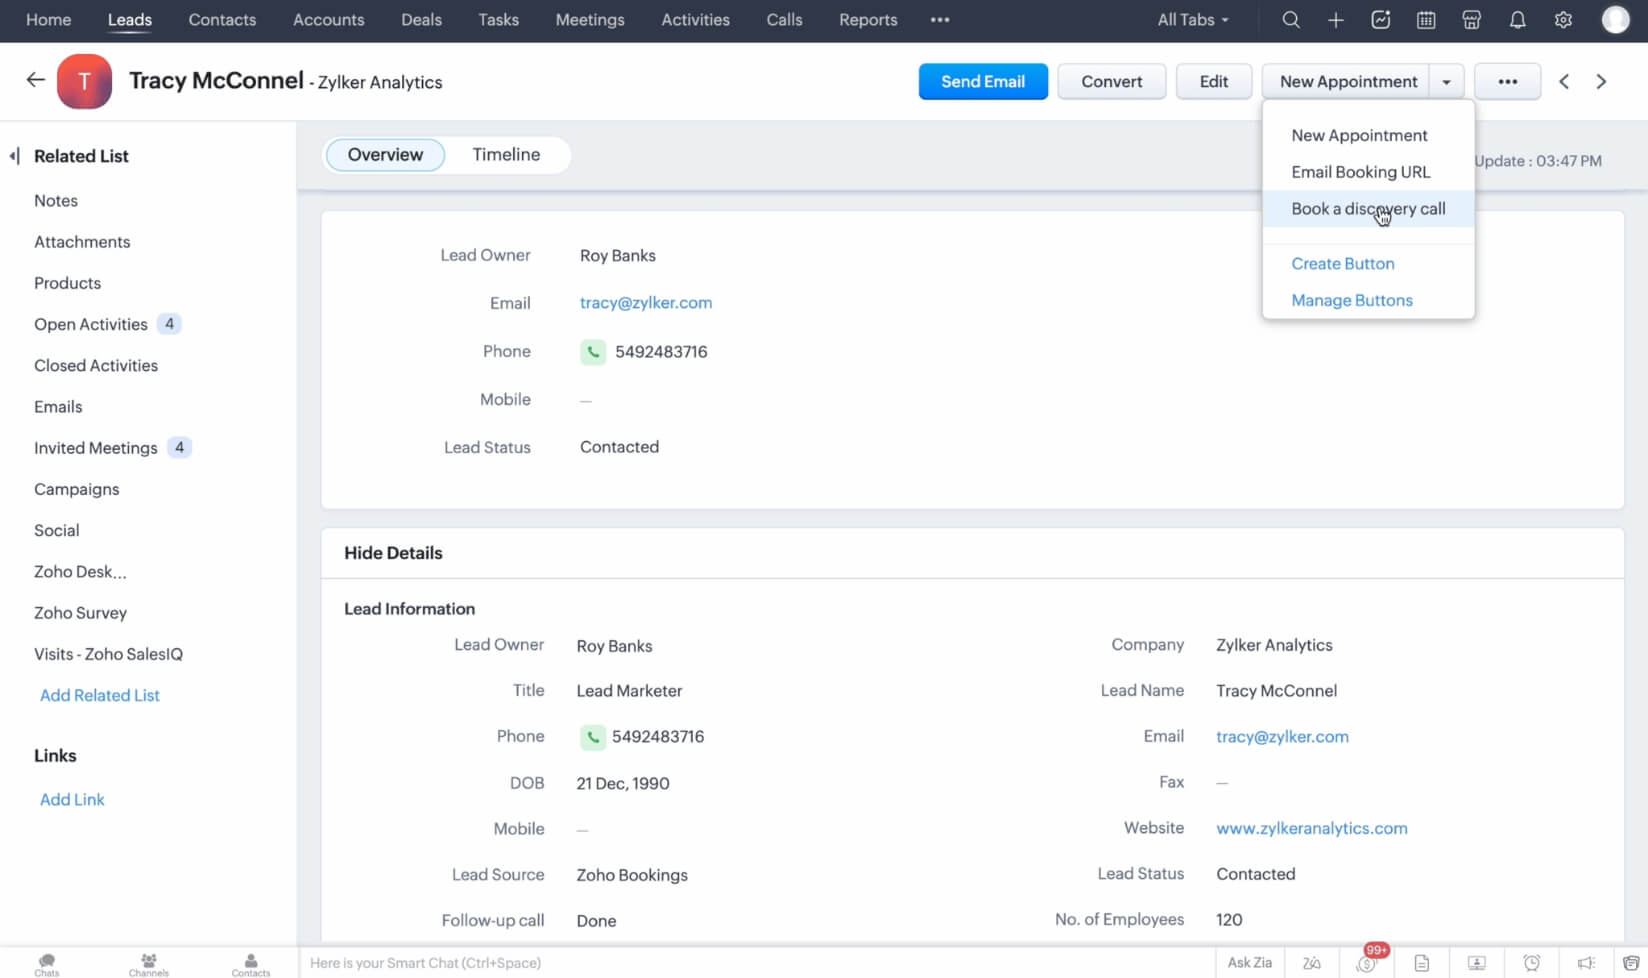Click the Edit button
1648x978 pixels.
tap(1214, 82)
